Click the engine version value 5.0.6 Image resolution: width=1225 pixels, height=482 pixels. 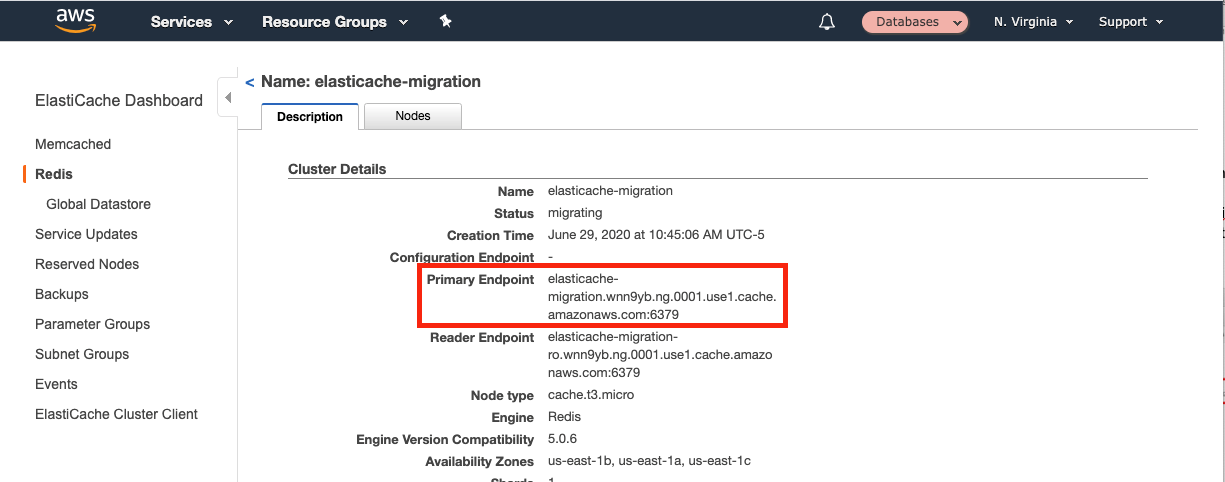562,439
